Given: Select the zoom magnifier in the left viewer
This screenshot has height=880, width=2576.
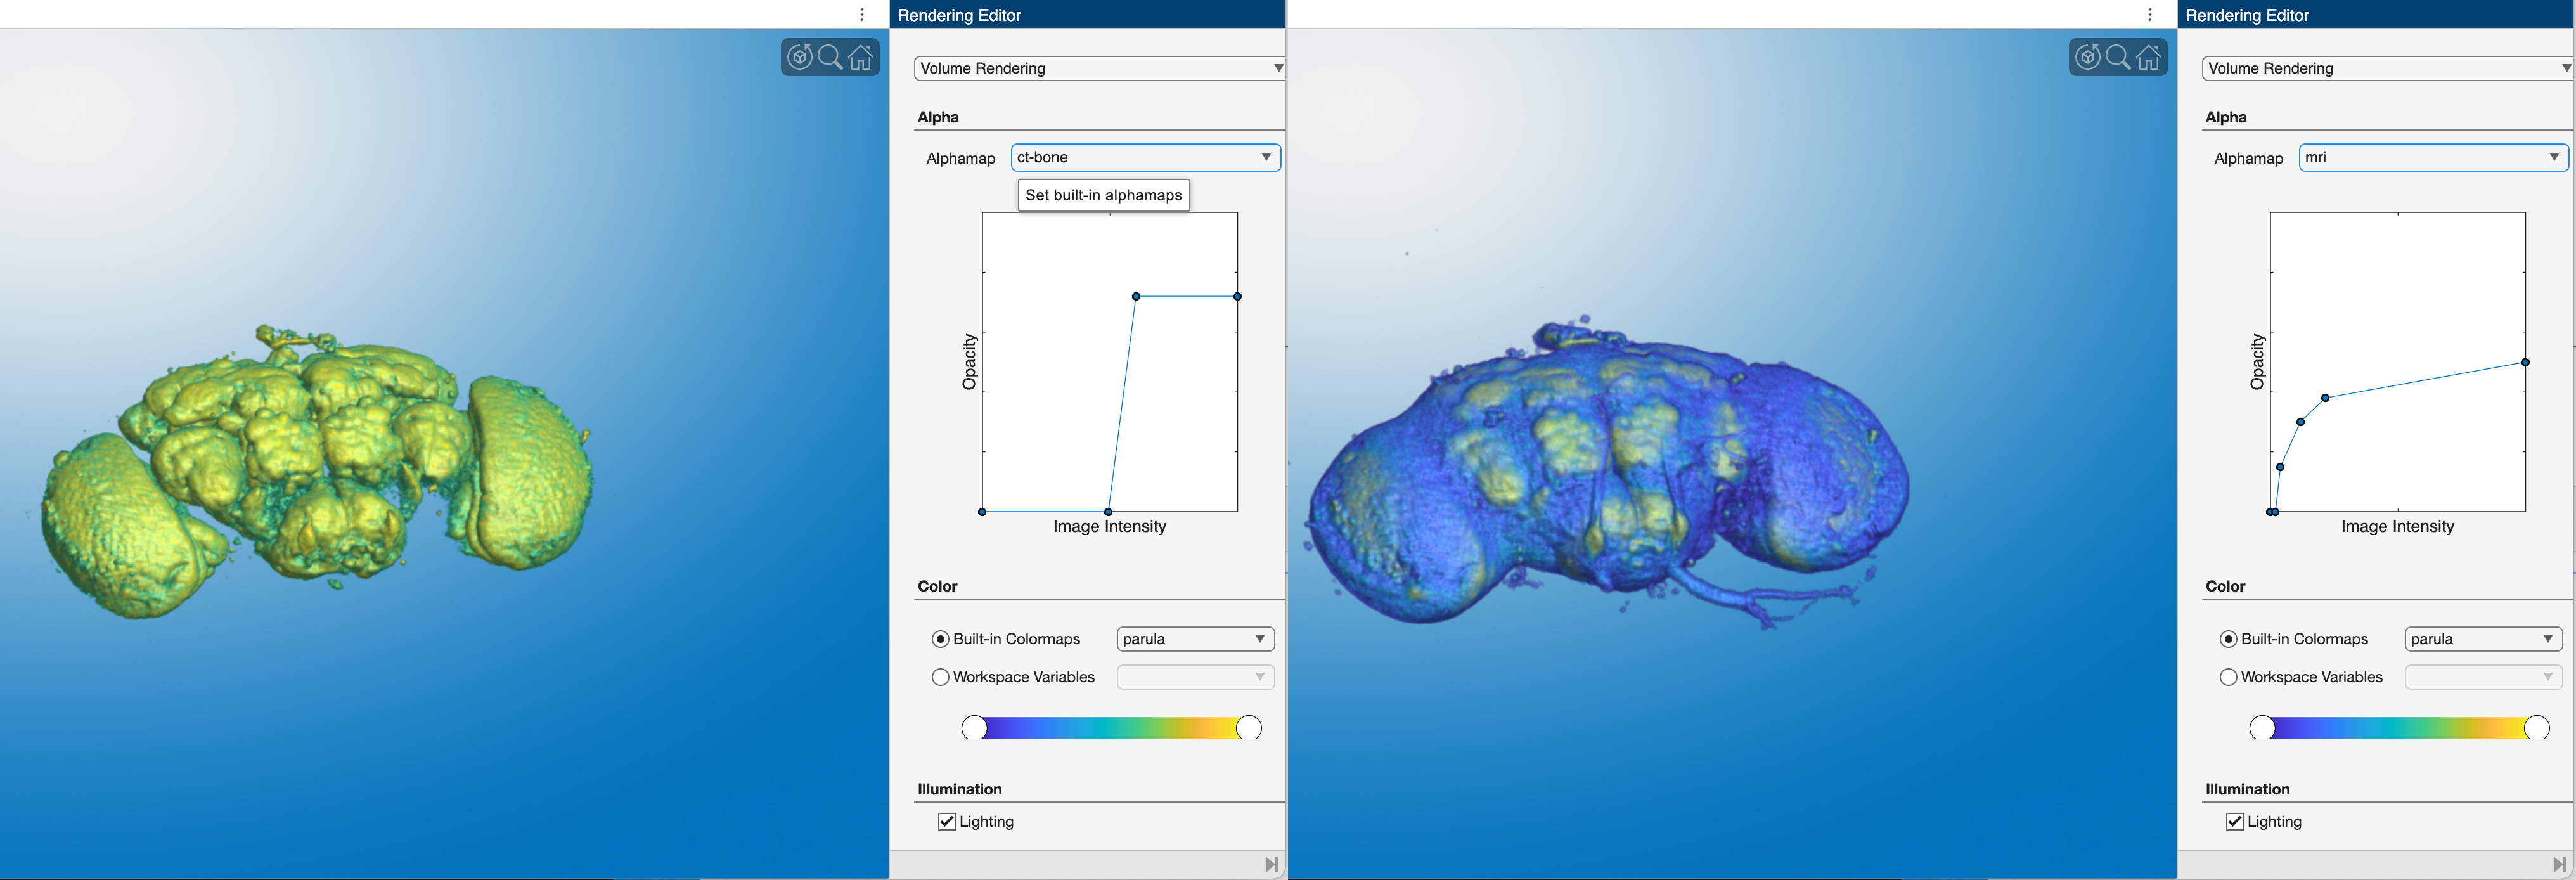Looking at the screenshot, I should (830, 57).
